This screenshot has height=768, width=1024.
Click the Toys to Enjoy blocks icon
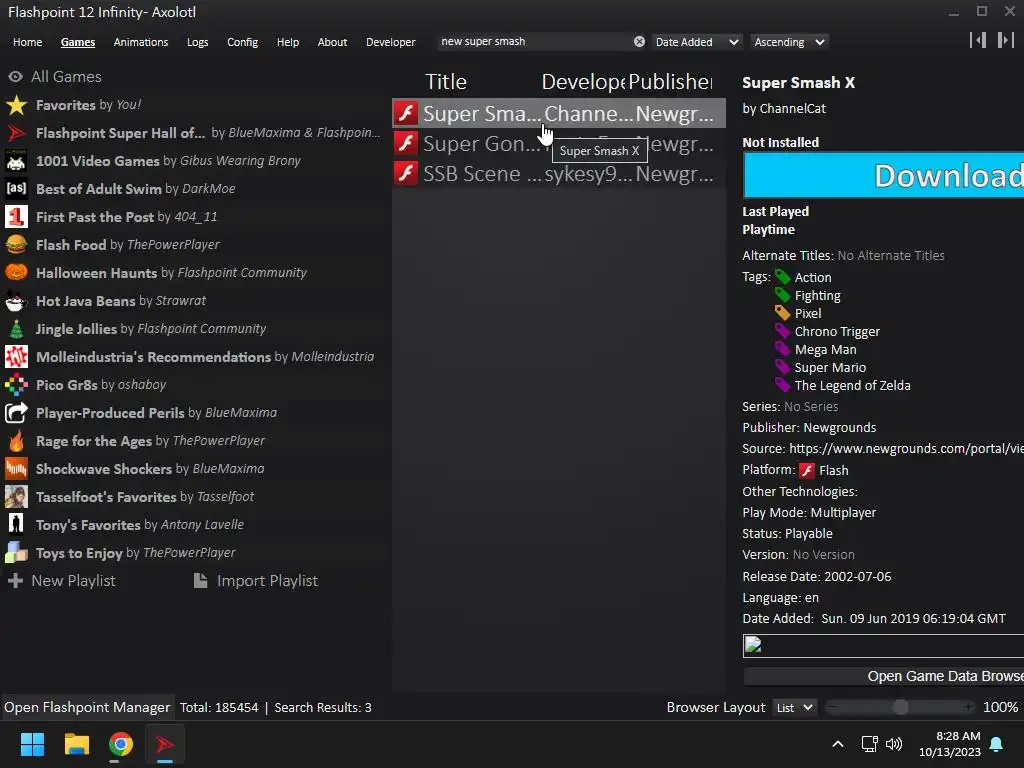(x=16, y=553)
